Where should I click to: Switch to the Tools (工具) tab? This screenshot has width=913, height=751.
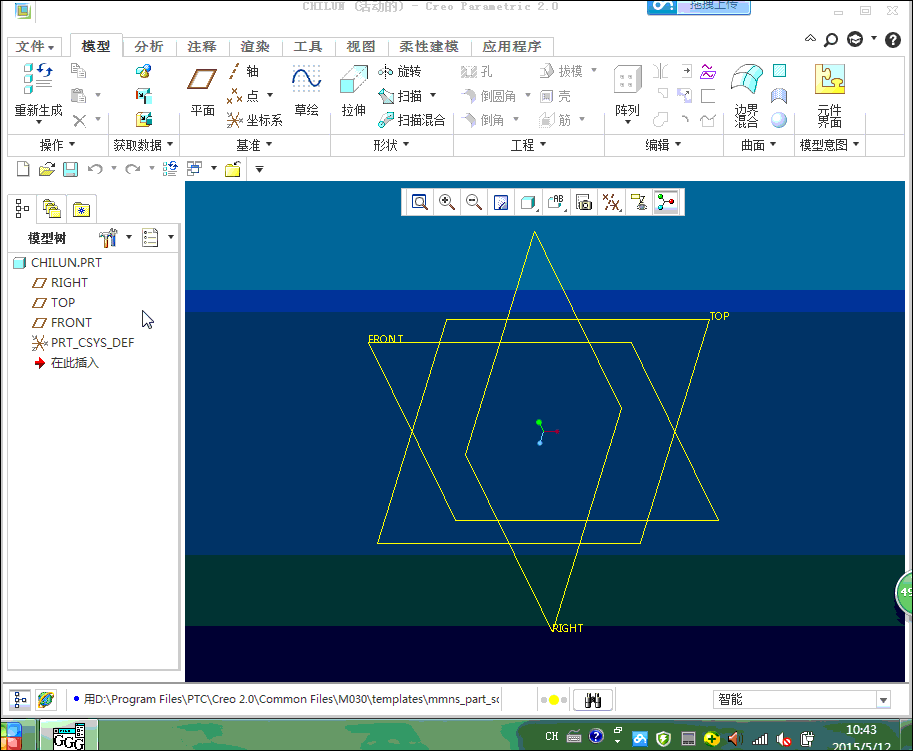click(x=308, y=47)
